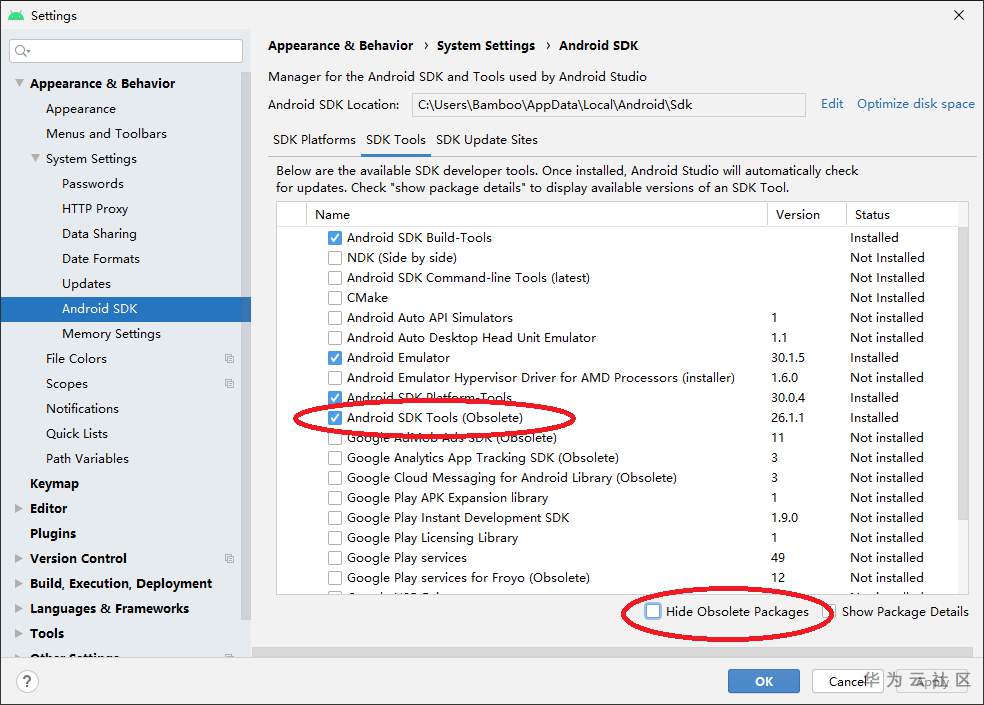Open the Appearance settings page

point(81,109)
